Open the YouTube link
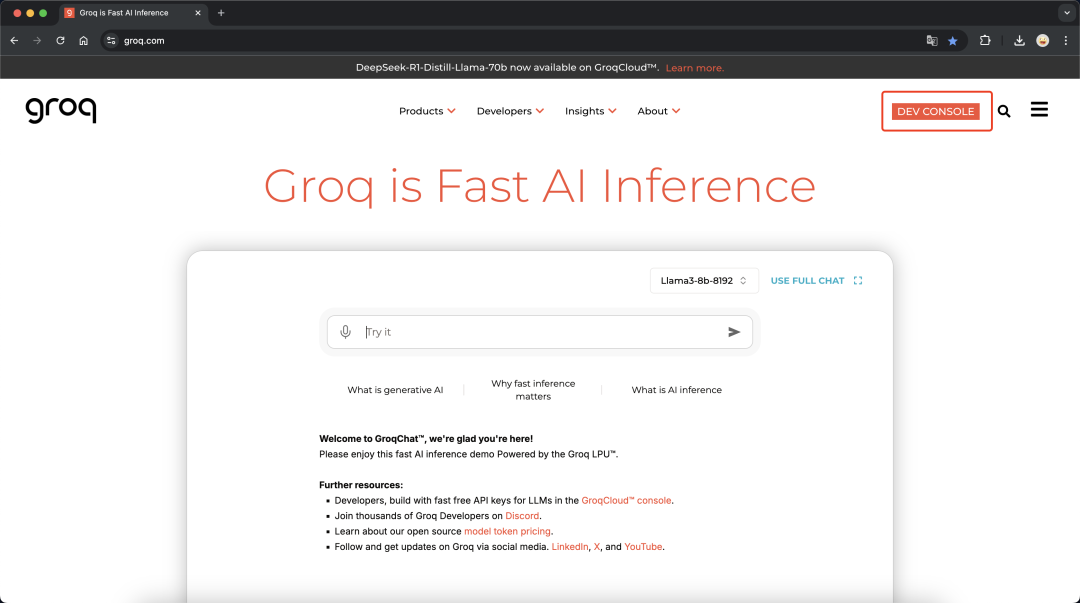Screen dimensions: 1080x603 point(643,546)
